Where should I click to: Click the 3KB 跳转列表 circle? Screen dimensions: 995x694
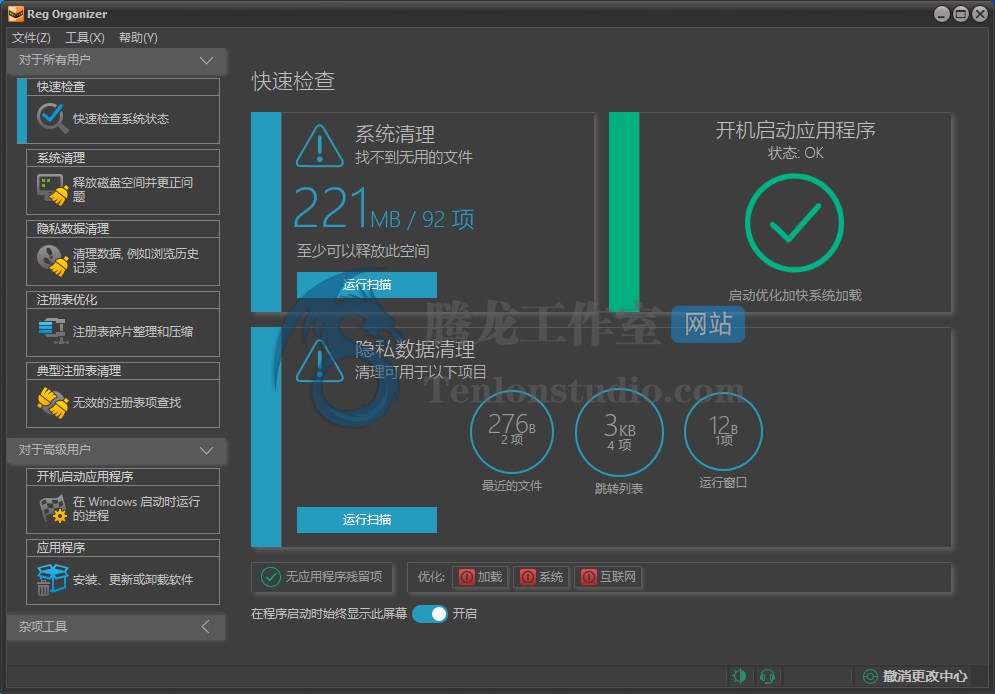click(x=619, y=432)
